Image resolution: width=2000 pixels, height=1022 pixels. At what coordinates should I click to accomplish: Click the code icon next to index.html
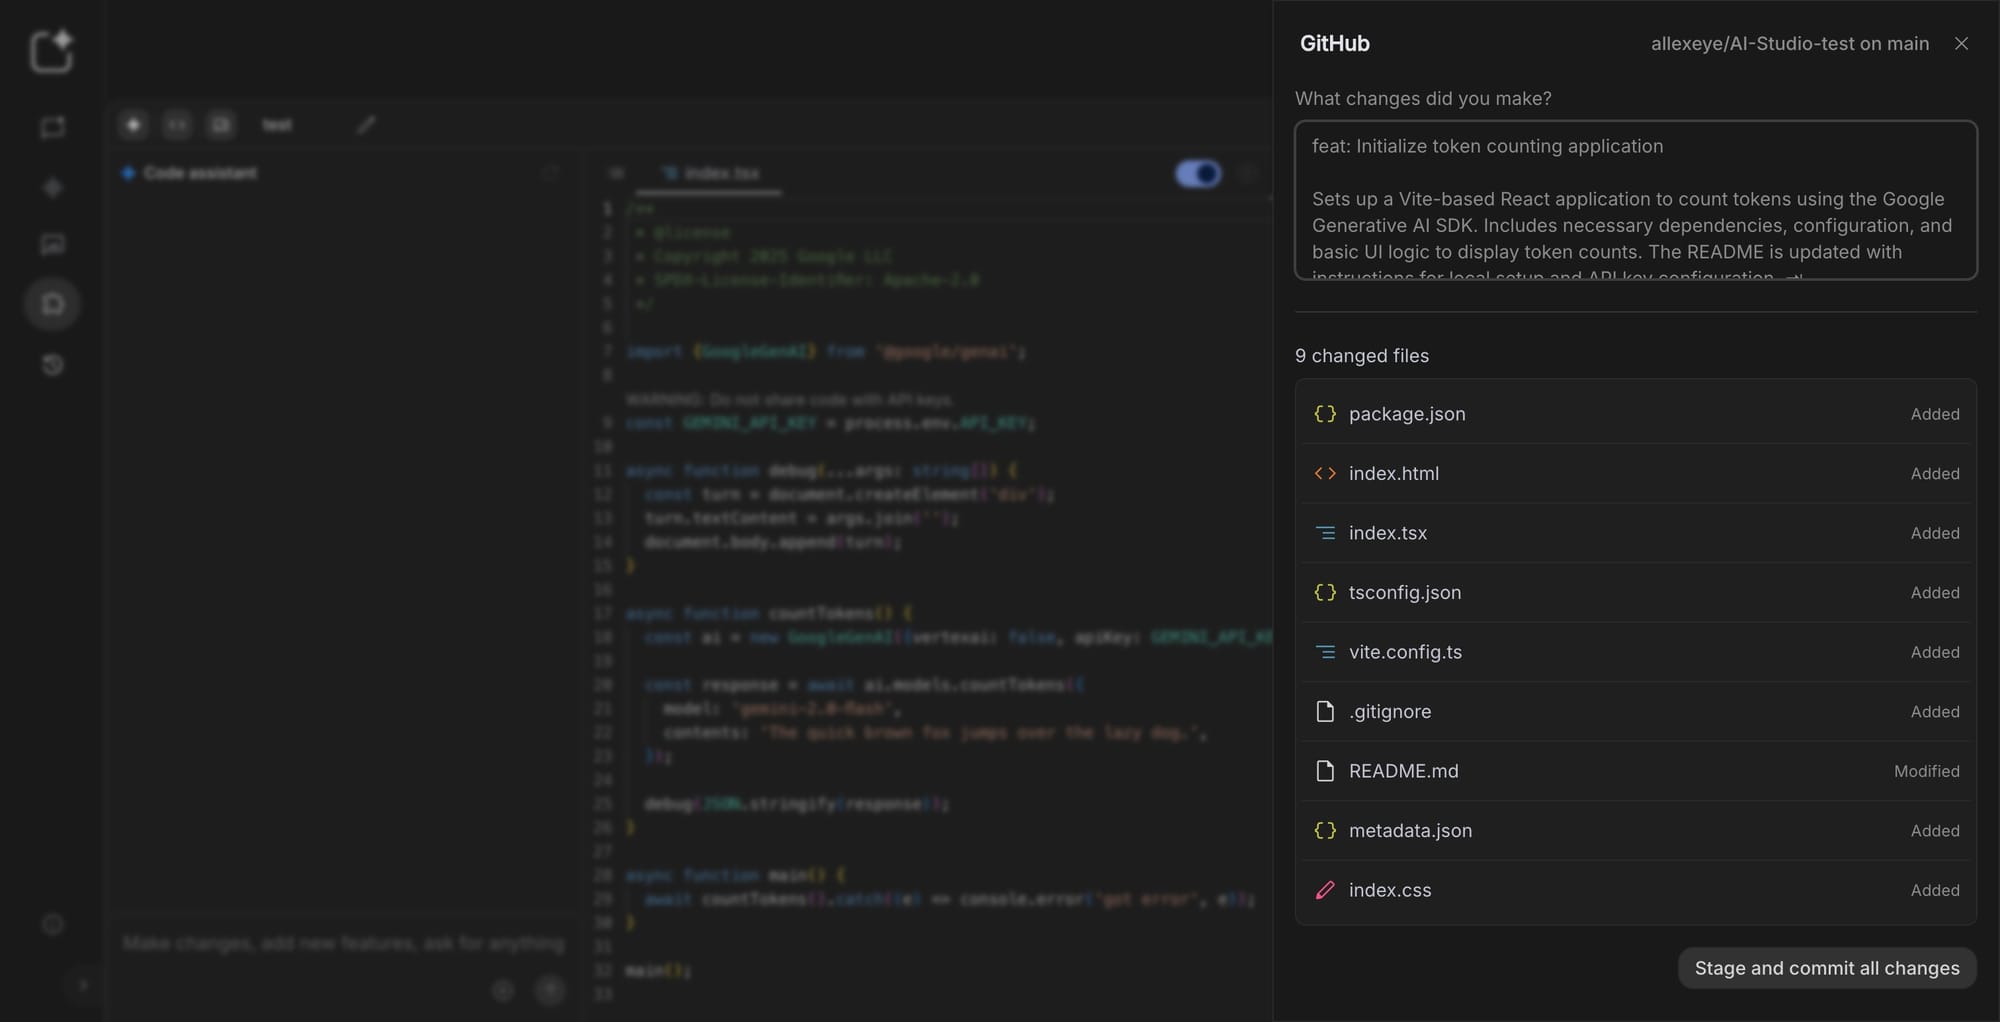pos(1325,473)
